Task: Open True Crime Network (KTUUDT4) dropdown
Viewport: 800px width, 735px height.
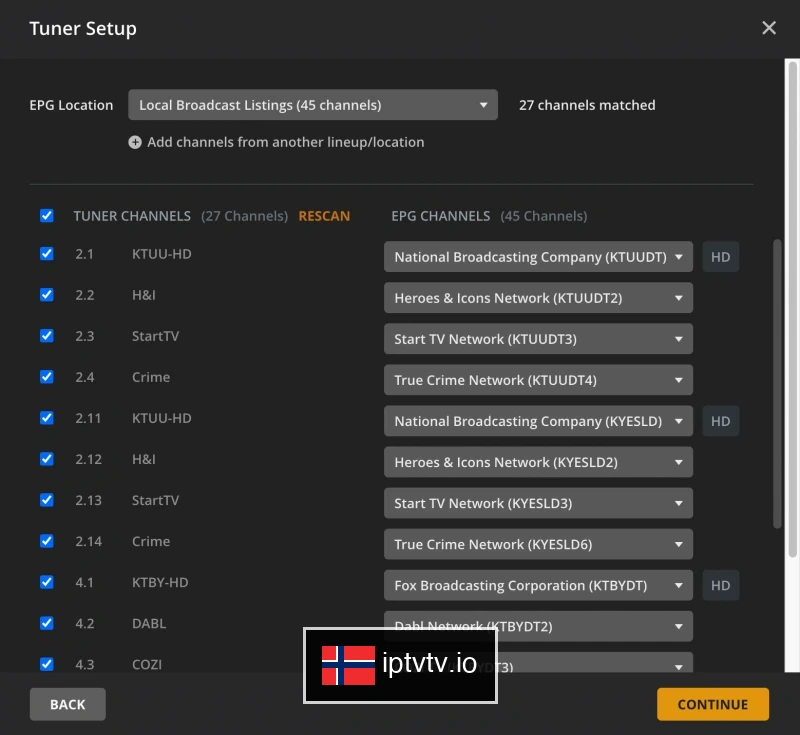Action: (x=538, y=380)
